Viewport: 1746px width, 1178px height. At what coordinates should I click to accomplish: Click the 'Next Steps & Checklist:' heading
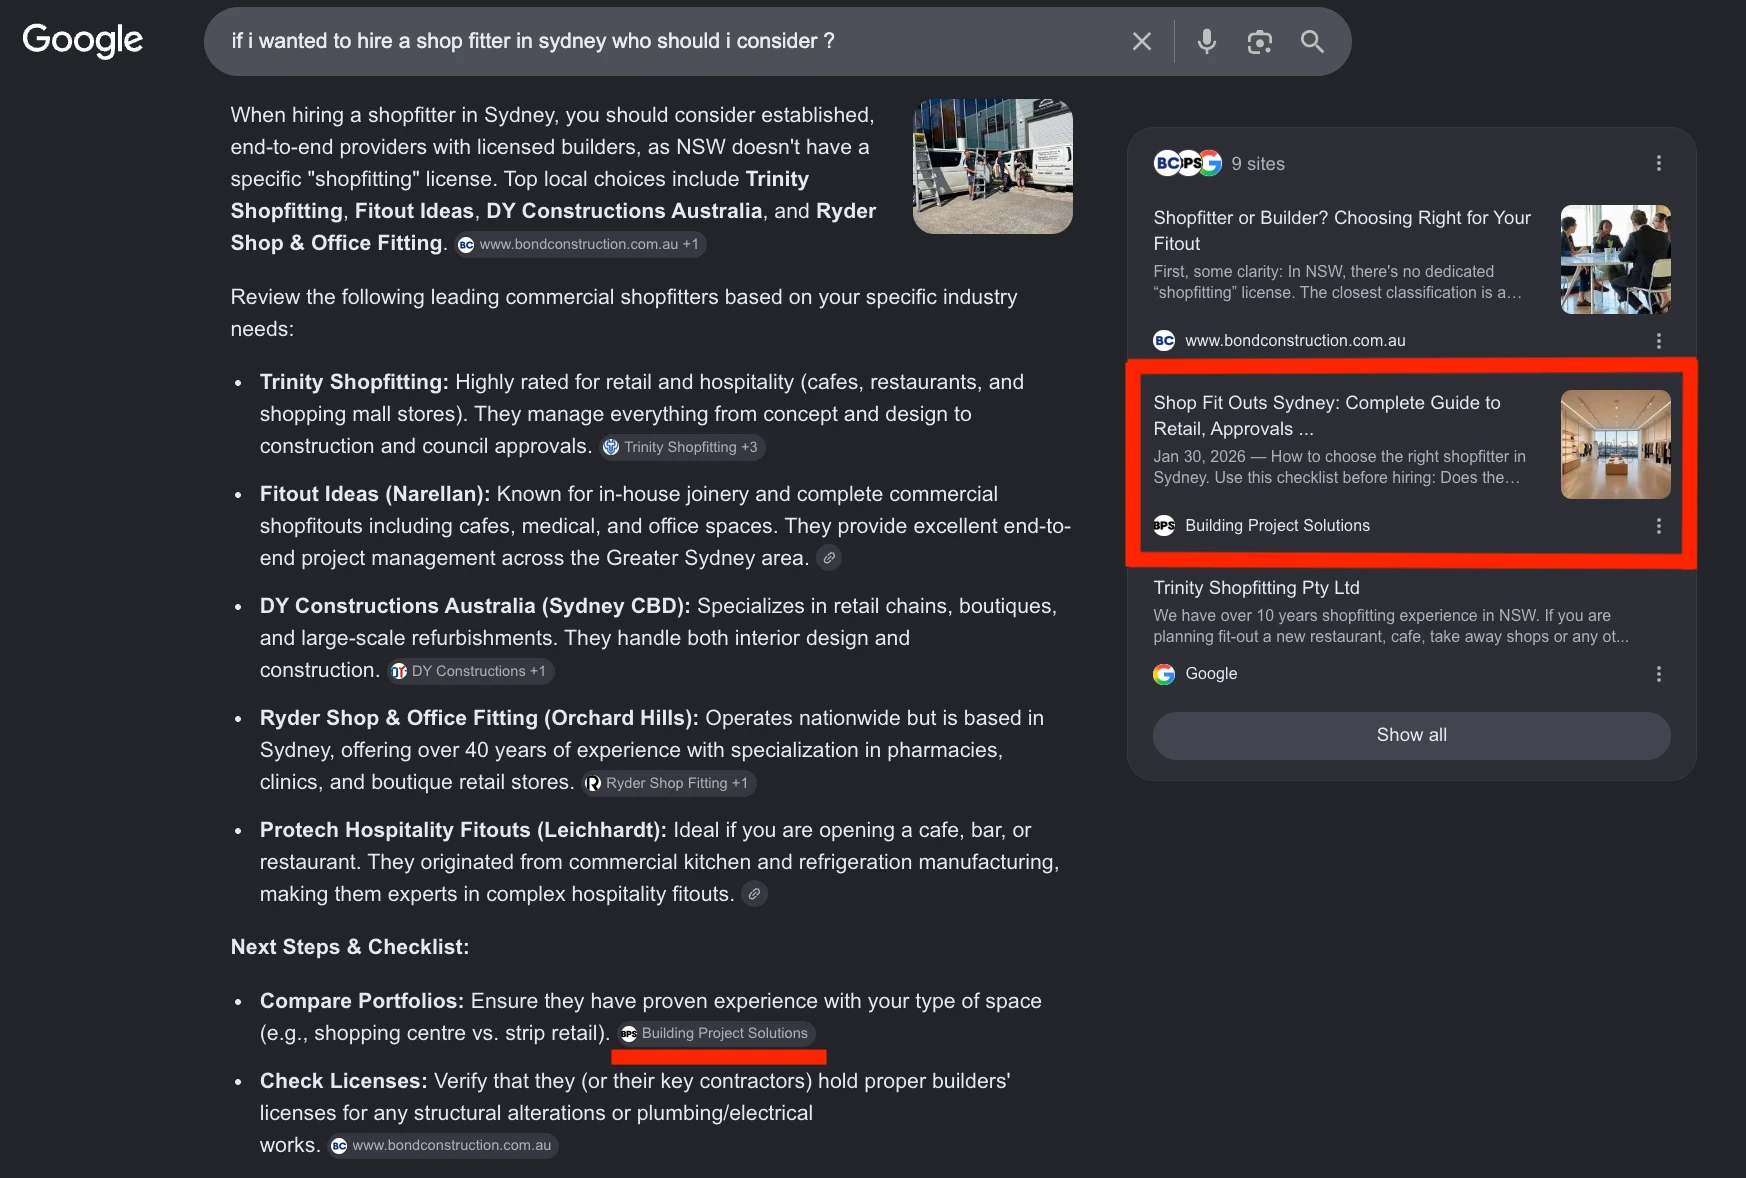coord(350,947)
